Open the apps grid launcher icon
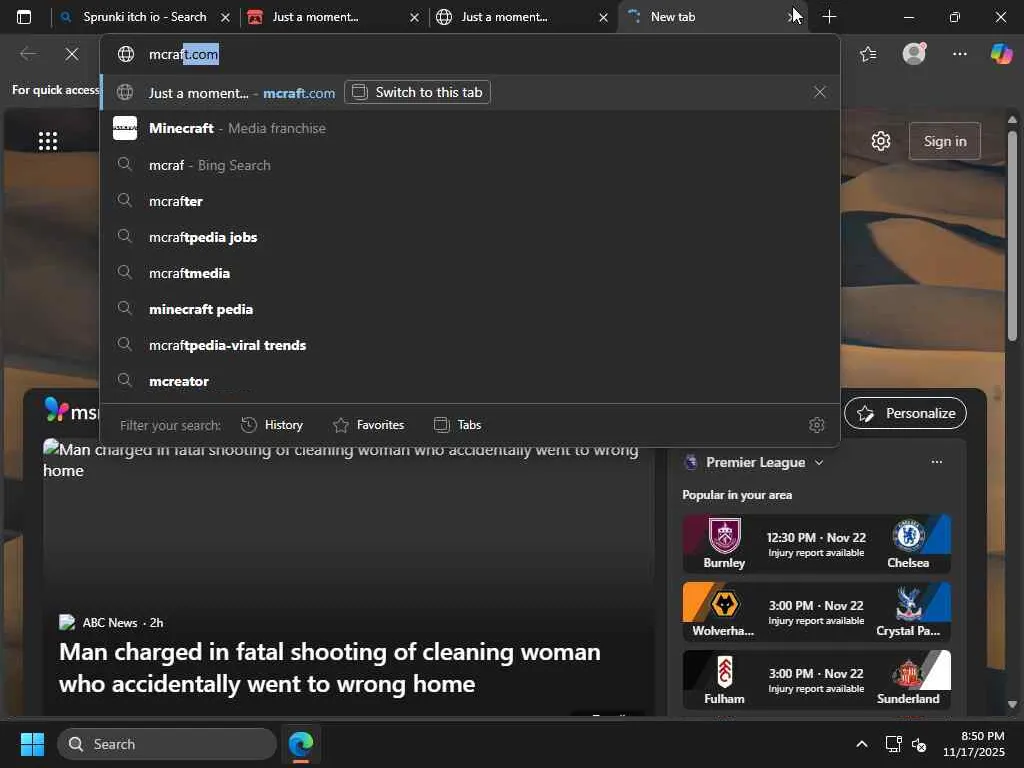Screen dimensions: 1024x768 pyautogui.click(x=48, y=141)
